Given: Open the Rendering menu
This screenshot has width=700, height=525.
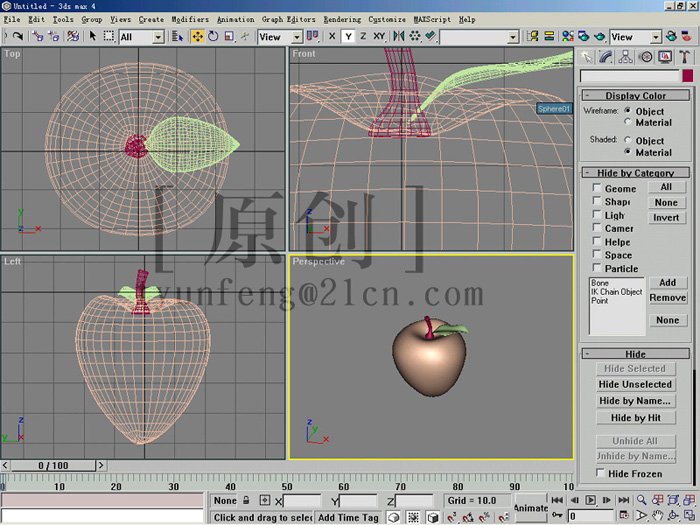Looking at the screenshot, I should pos(342,19).
